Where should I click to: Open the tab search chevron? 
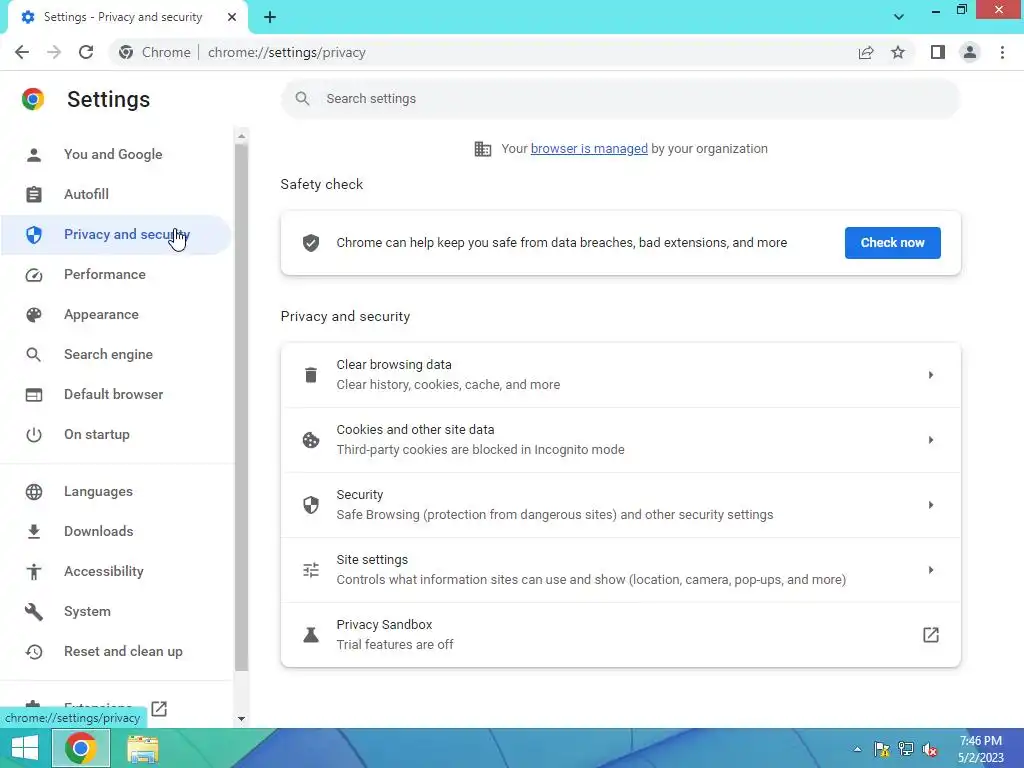pyautogui.click(x=899, y=17)
